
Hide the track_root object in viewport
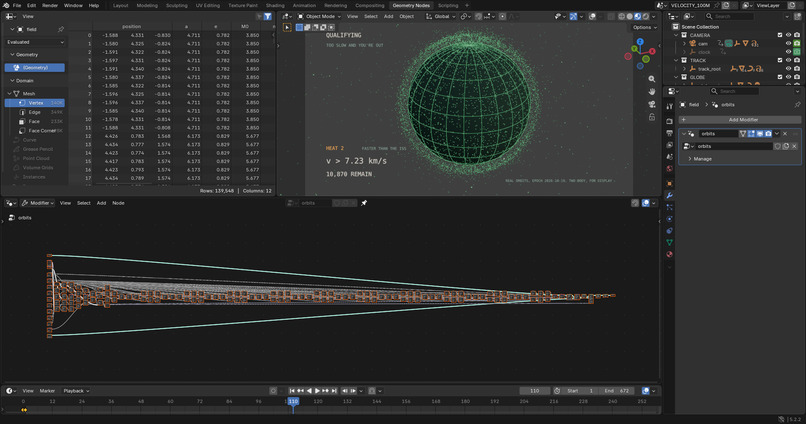[788, 69]
